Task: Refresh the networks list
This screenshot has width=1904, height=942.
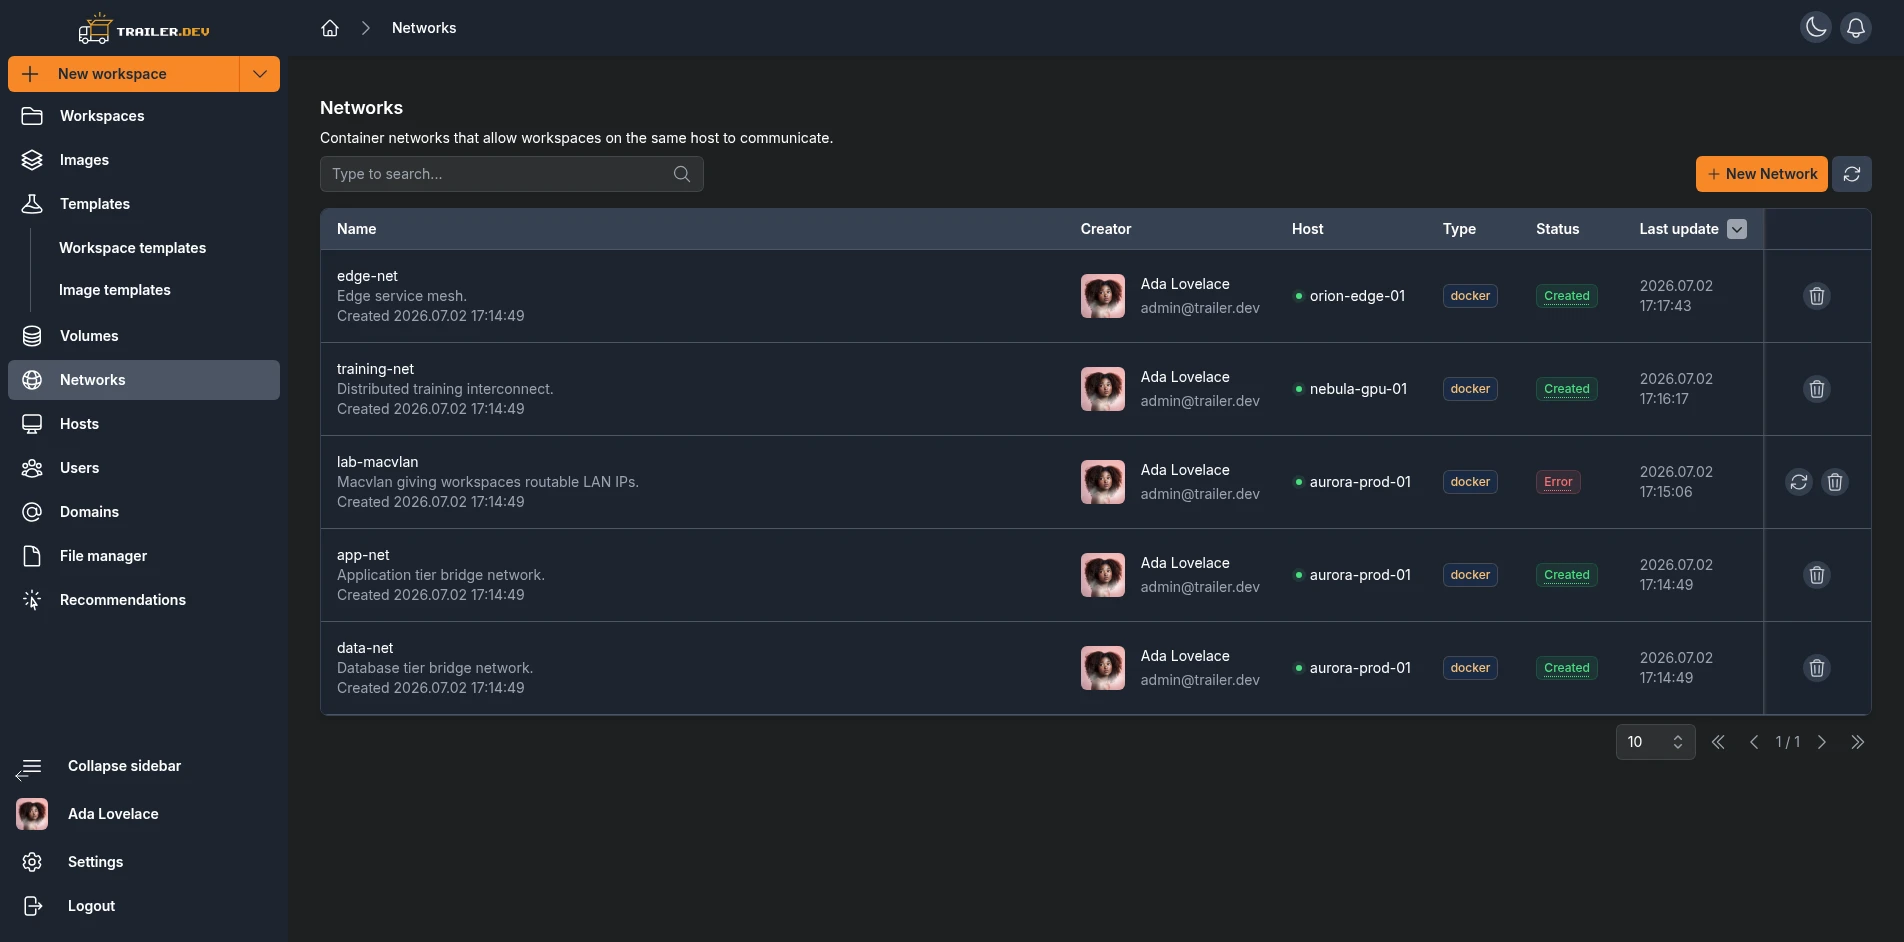Action: (1852, 174)
